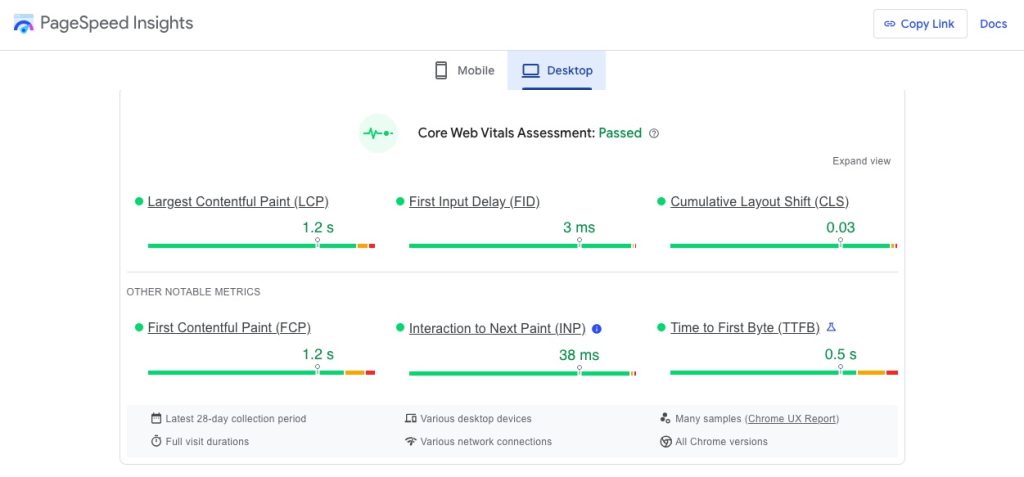Viewport: 1024px width, 477px height.
Task: Click the FID distribution bar
Action: pyautogui.click(x=522, y=246)
